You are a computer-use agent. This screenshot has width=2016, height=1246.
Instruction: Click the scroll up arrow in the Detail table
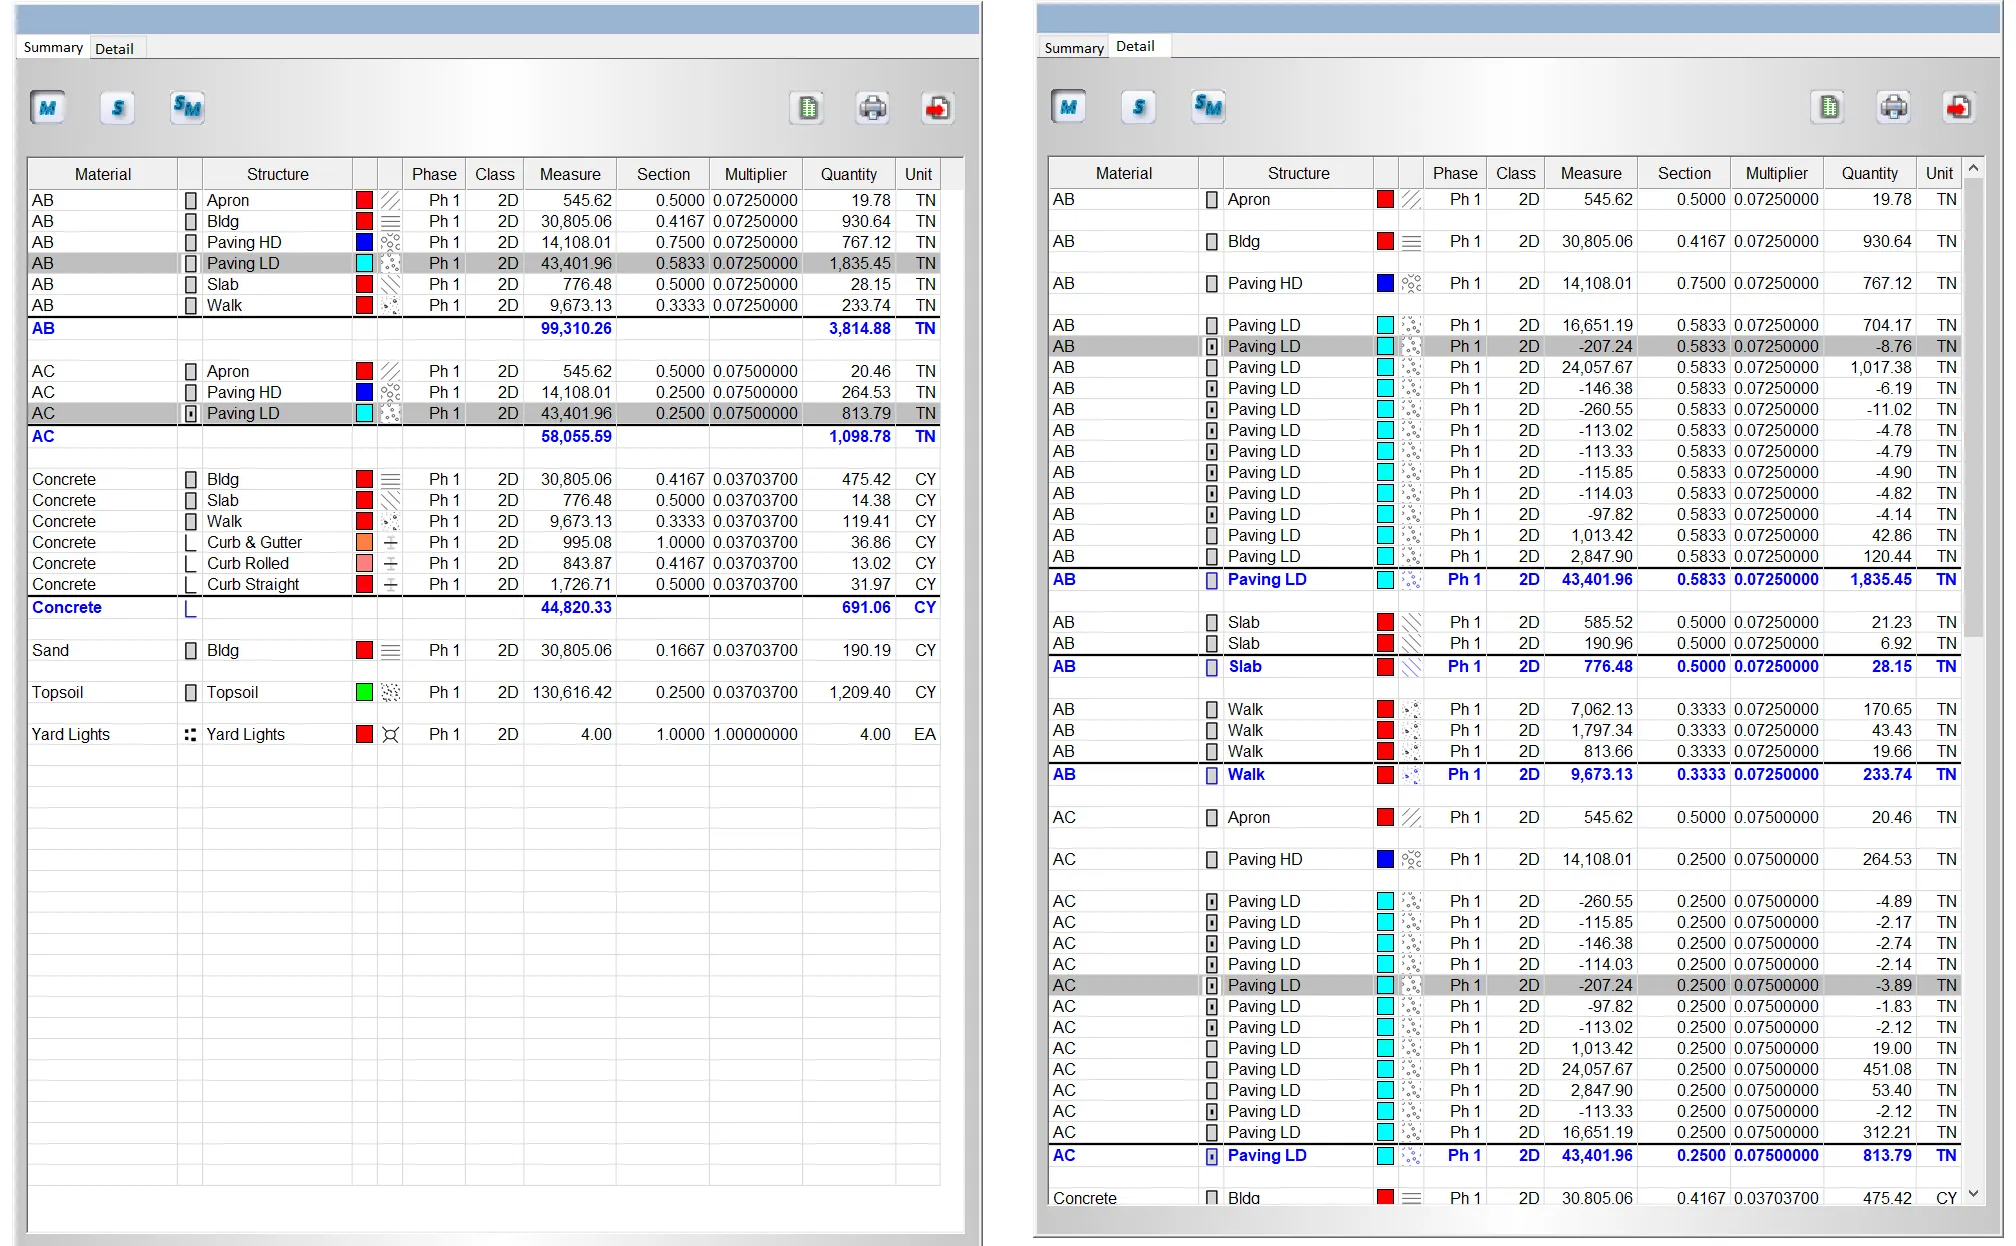coord(1973,169)
